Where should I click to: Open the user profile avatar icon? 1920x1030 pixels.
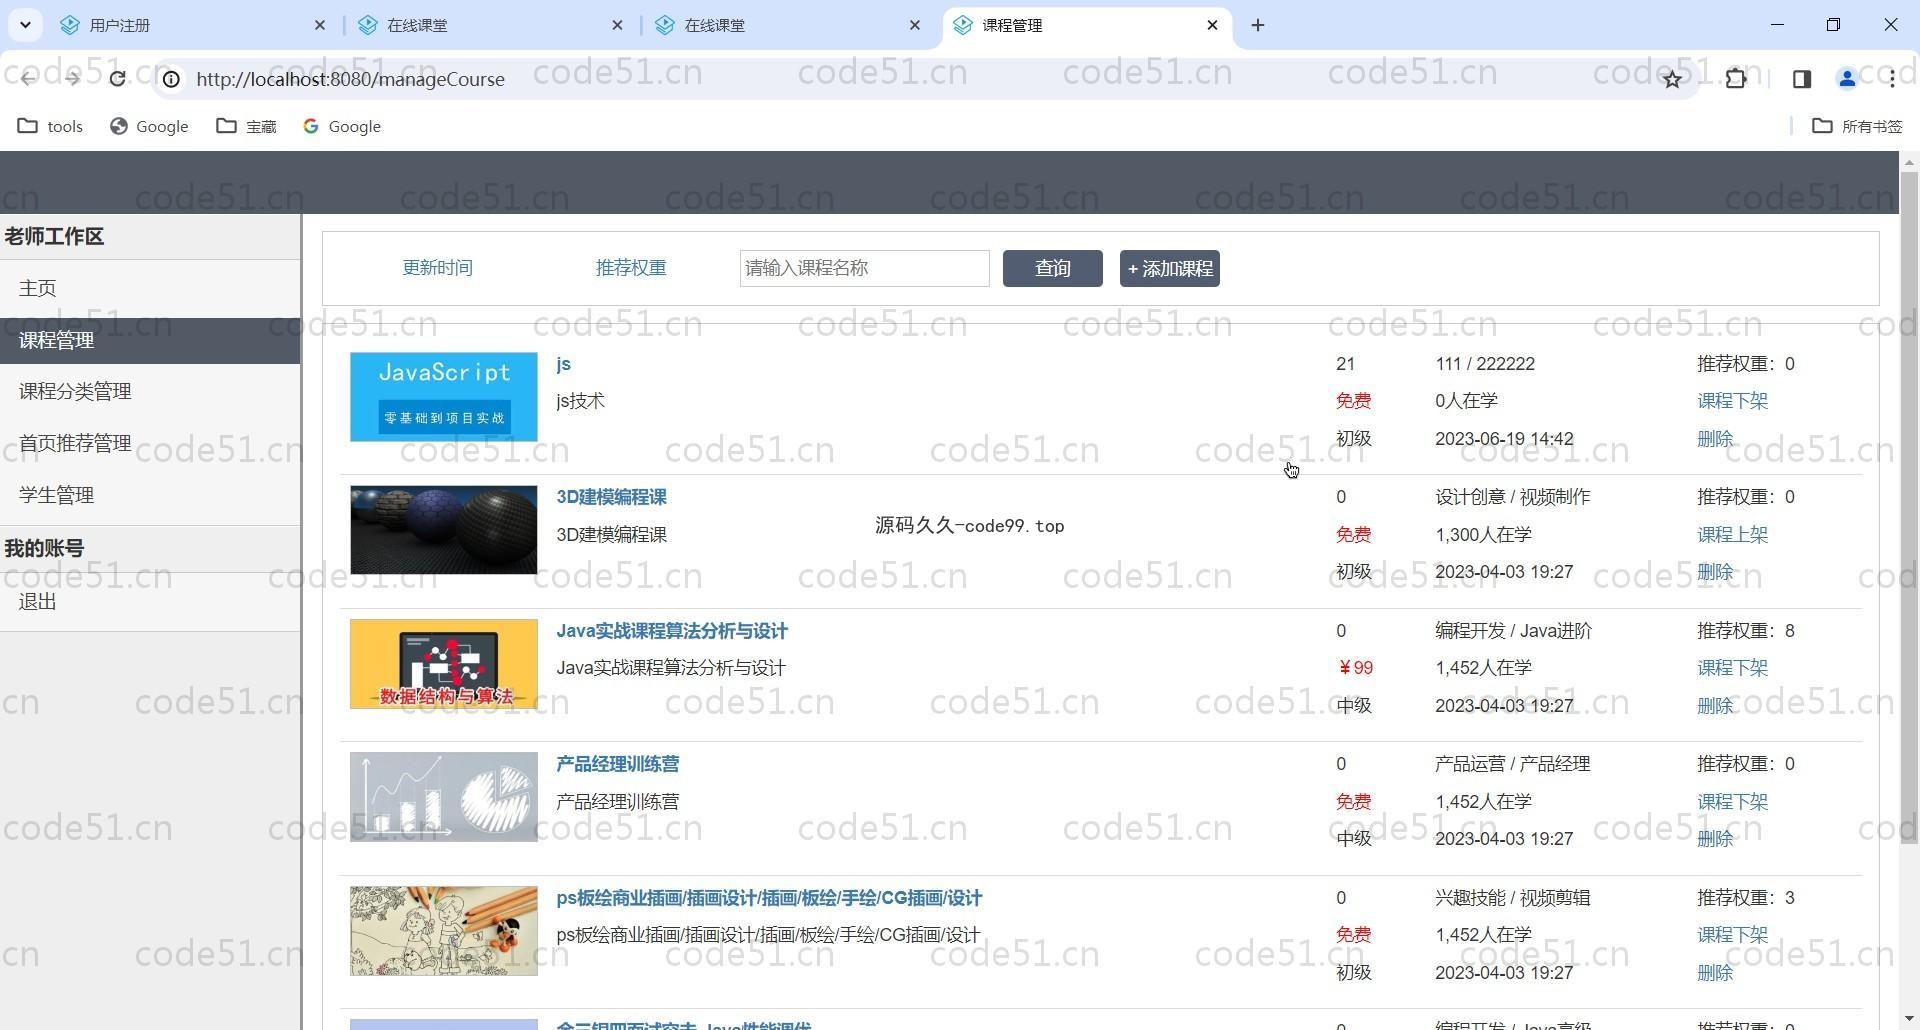tap(1847, 79)
